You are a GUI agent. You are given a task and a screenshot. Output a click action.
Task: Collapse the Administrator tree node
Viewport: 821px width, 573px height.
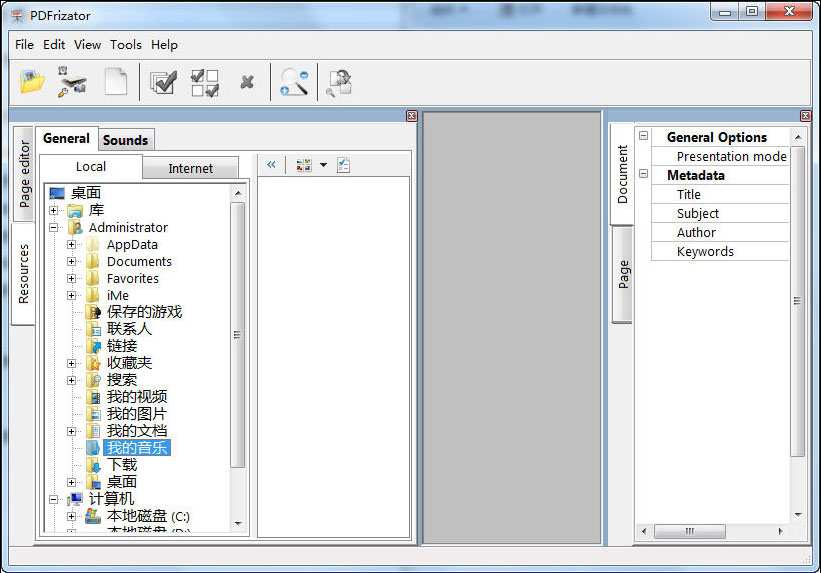(53, 227)
